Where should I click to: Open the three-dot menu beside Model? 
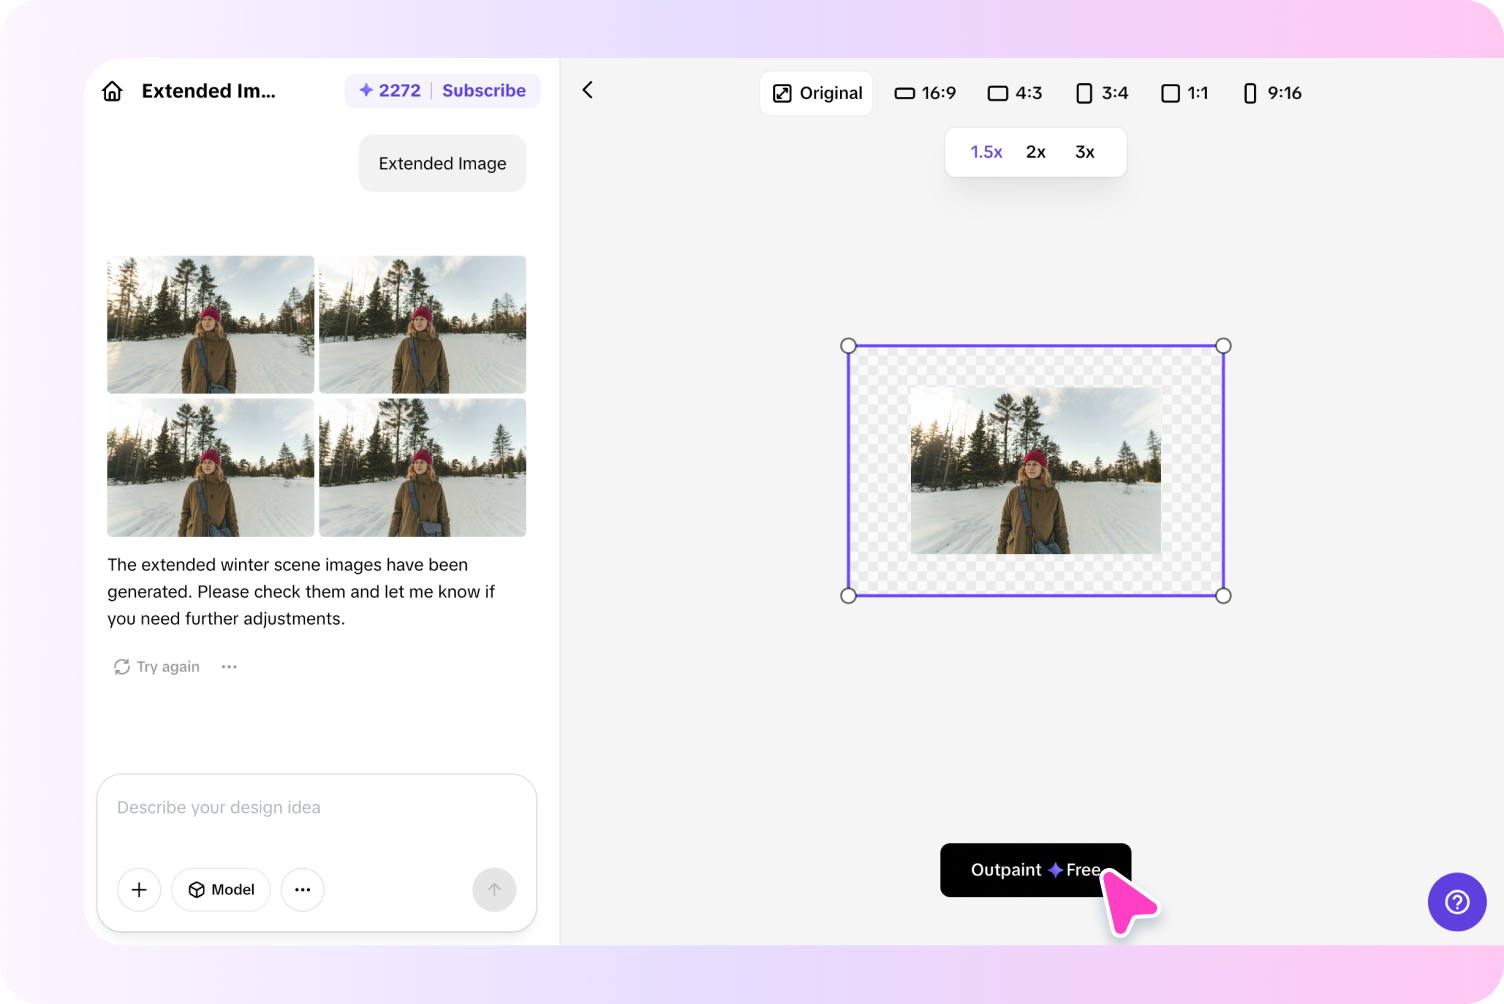point(302,890)
